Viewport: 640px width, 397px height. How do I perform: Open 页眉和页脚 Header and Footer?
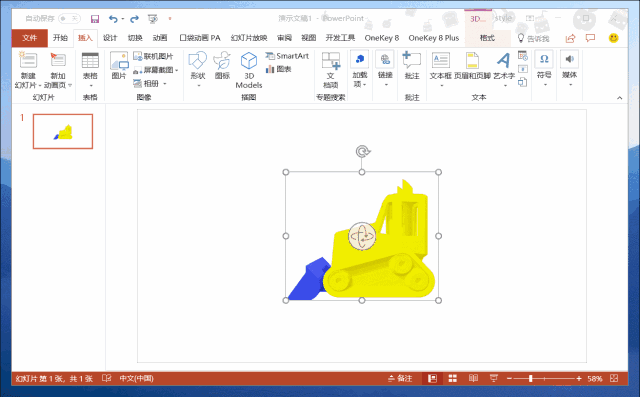pos(472,65)
